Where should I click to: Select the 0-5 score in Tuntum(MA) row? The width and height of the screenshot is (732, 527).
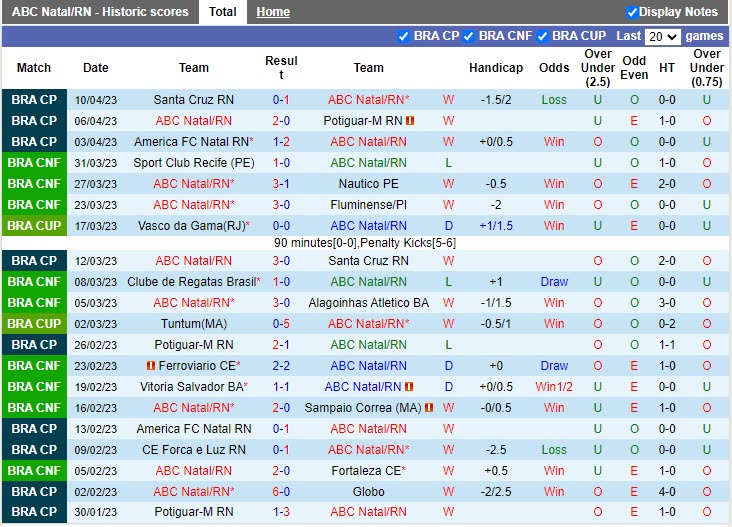tap(281, 324)
